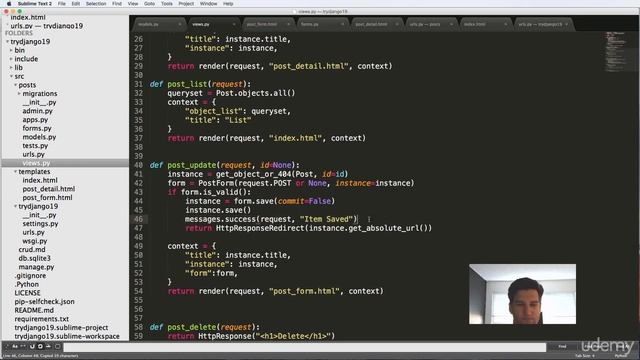Close the post_detail.html tab
Viewport: 640px width, 360px height.
pos(397,24)
